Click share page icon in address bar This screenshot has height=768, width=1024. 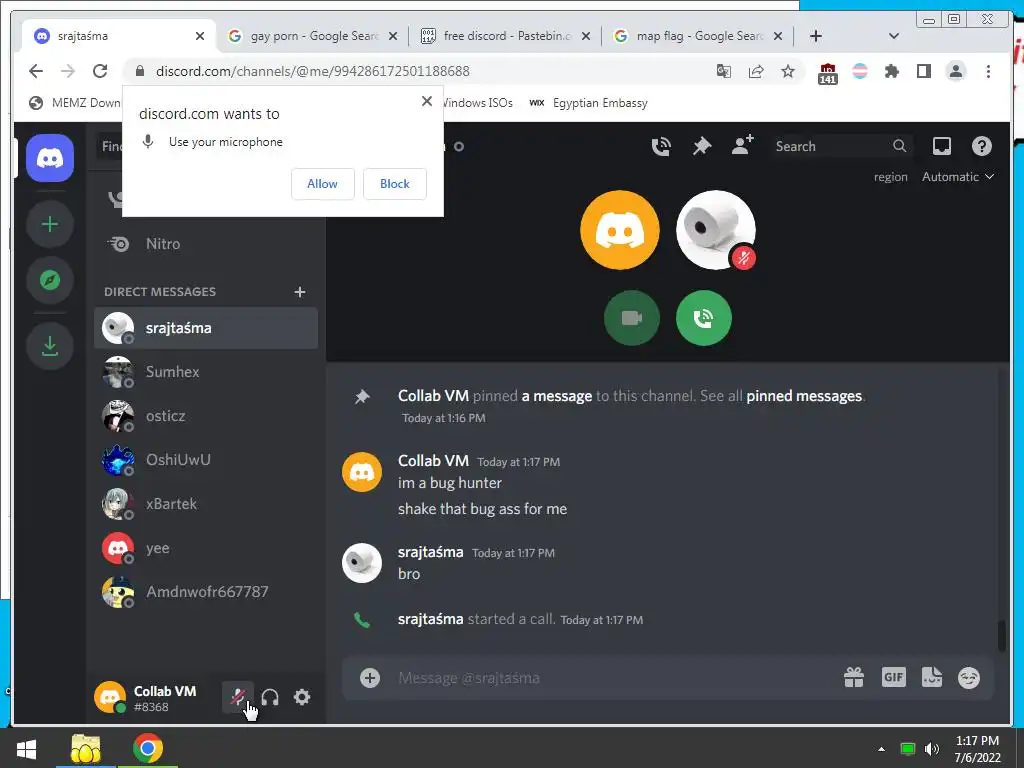pyautogui.click(x=756, y=71)
